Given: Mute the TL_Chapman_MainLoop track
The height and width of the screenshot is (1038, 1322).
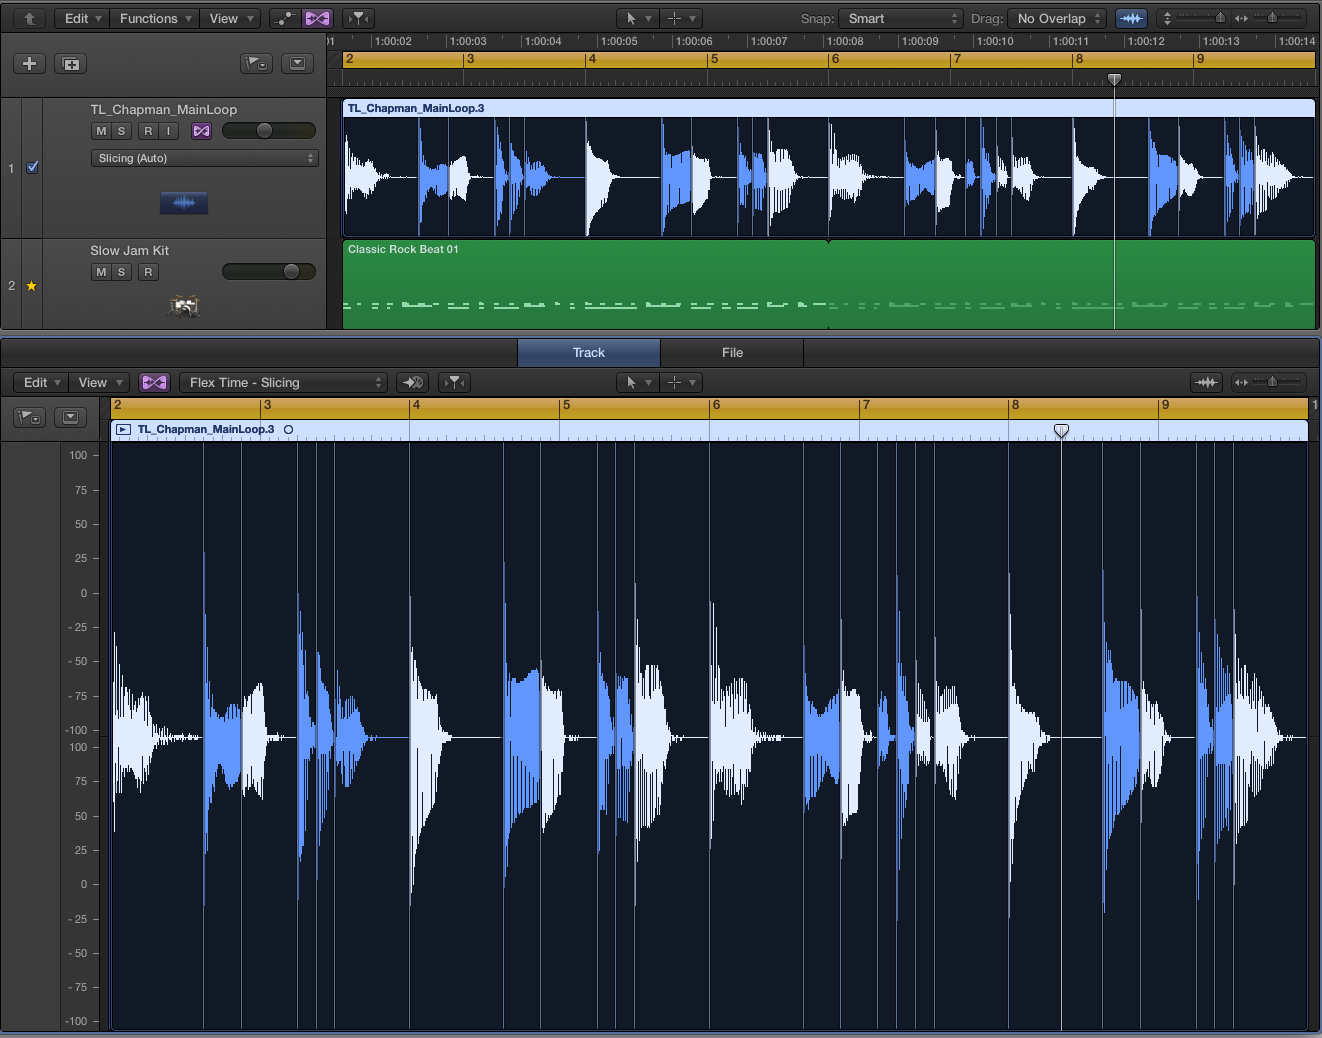Looking at the screenshot, I should coord(100,130).
